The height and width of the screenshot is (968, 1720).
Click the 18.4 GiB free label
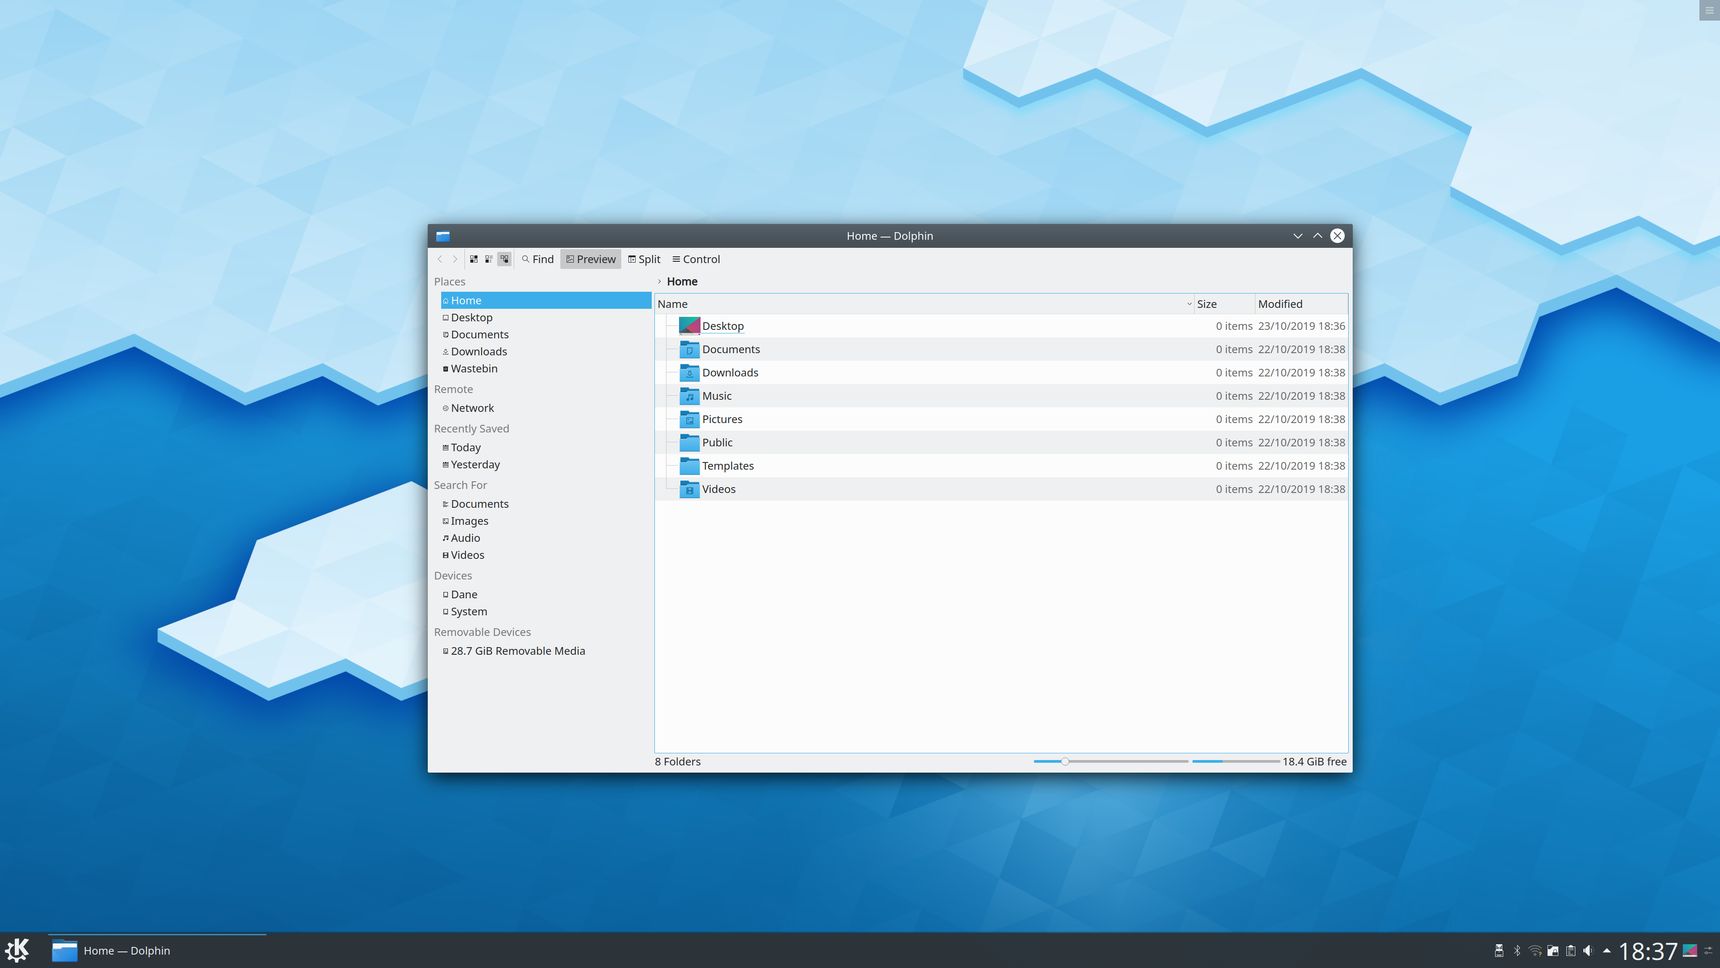coord(1315,762)
